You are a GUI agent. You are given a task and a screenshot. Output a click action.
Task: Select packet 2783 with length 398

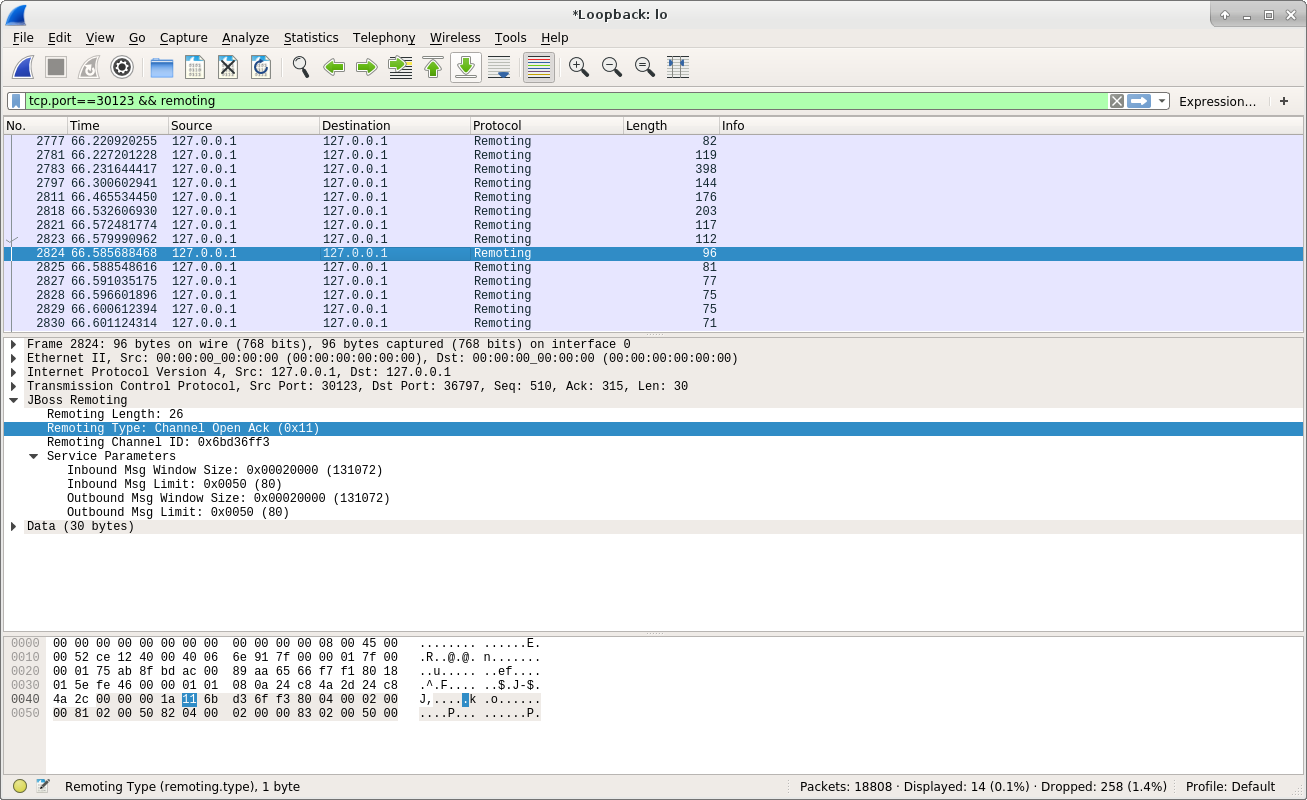[653, 169]
